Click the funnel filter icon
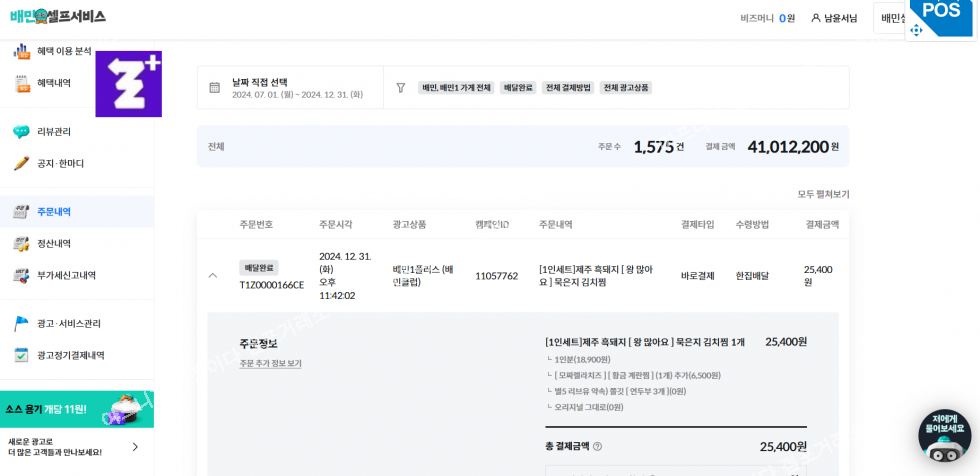 pyautogui.click(x=401, y=88)
